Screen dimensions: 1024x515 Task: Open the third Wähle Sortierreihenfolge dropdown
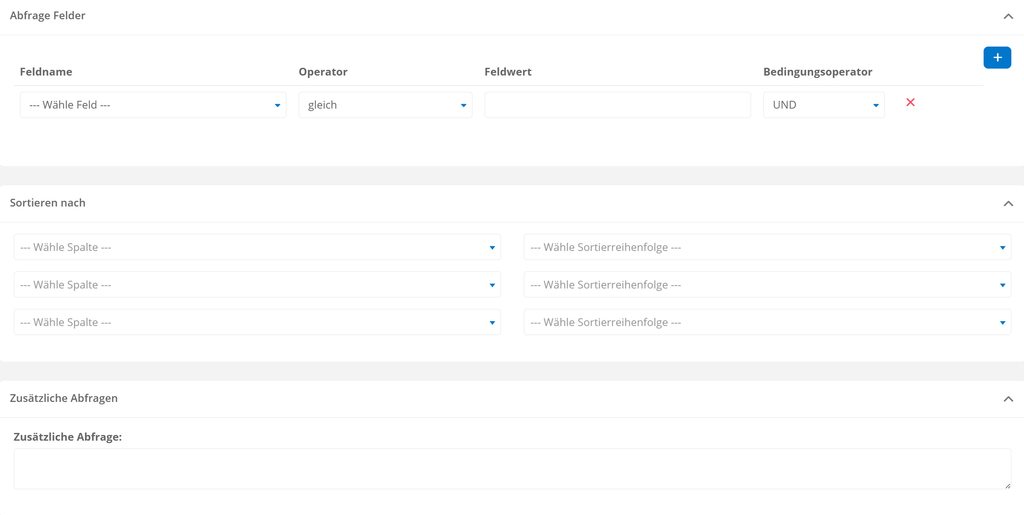coord(767,322)
